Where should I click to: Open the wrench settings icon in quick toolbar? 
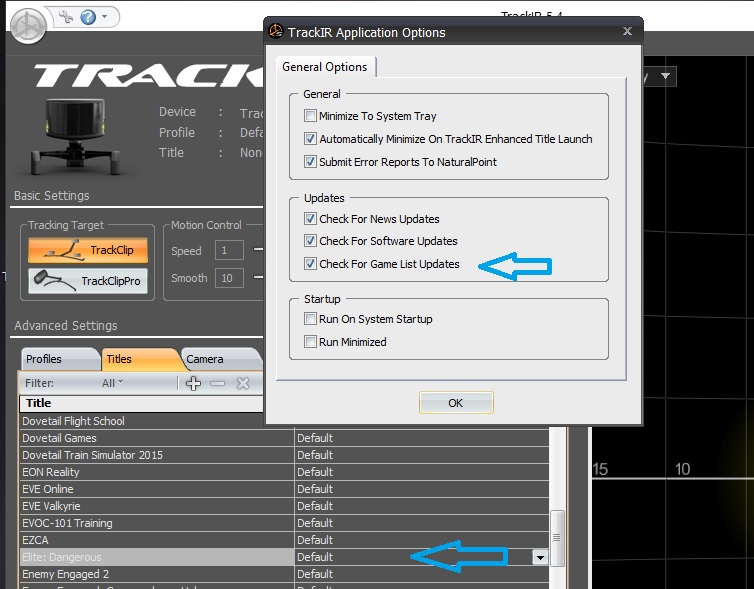coord(65,17)
